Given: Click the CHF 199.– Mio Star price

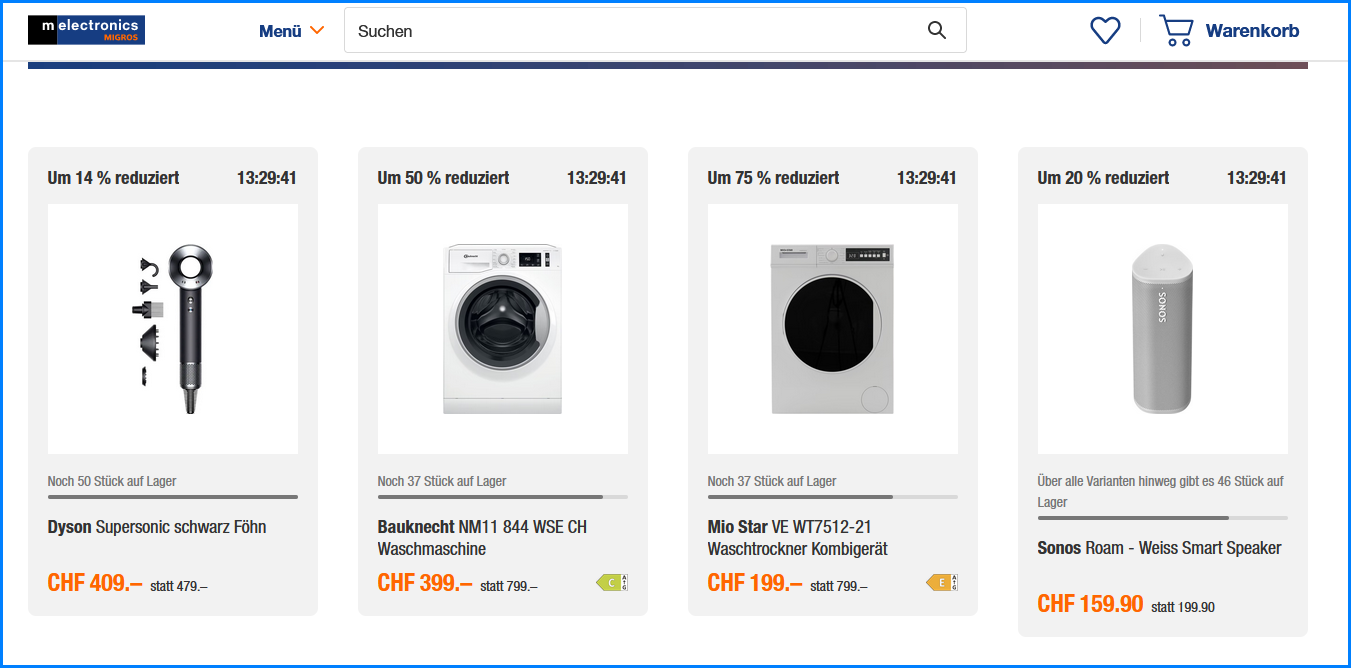Looking at the screenshot, I should (x=755, y=583).
